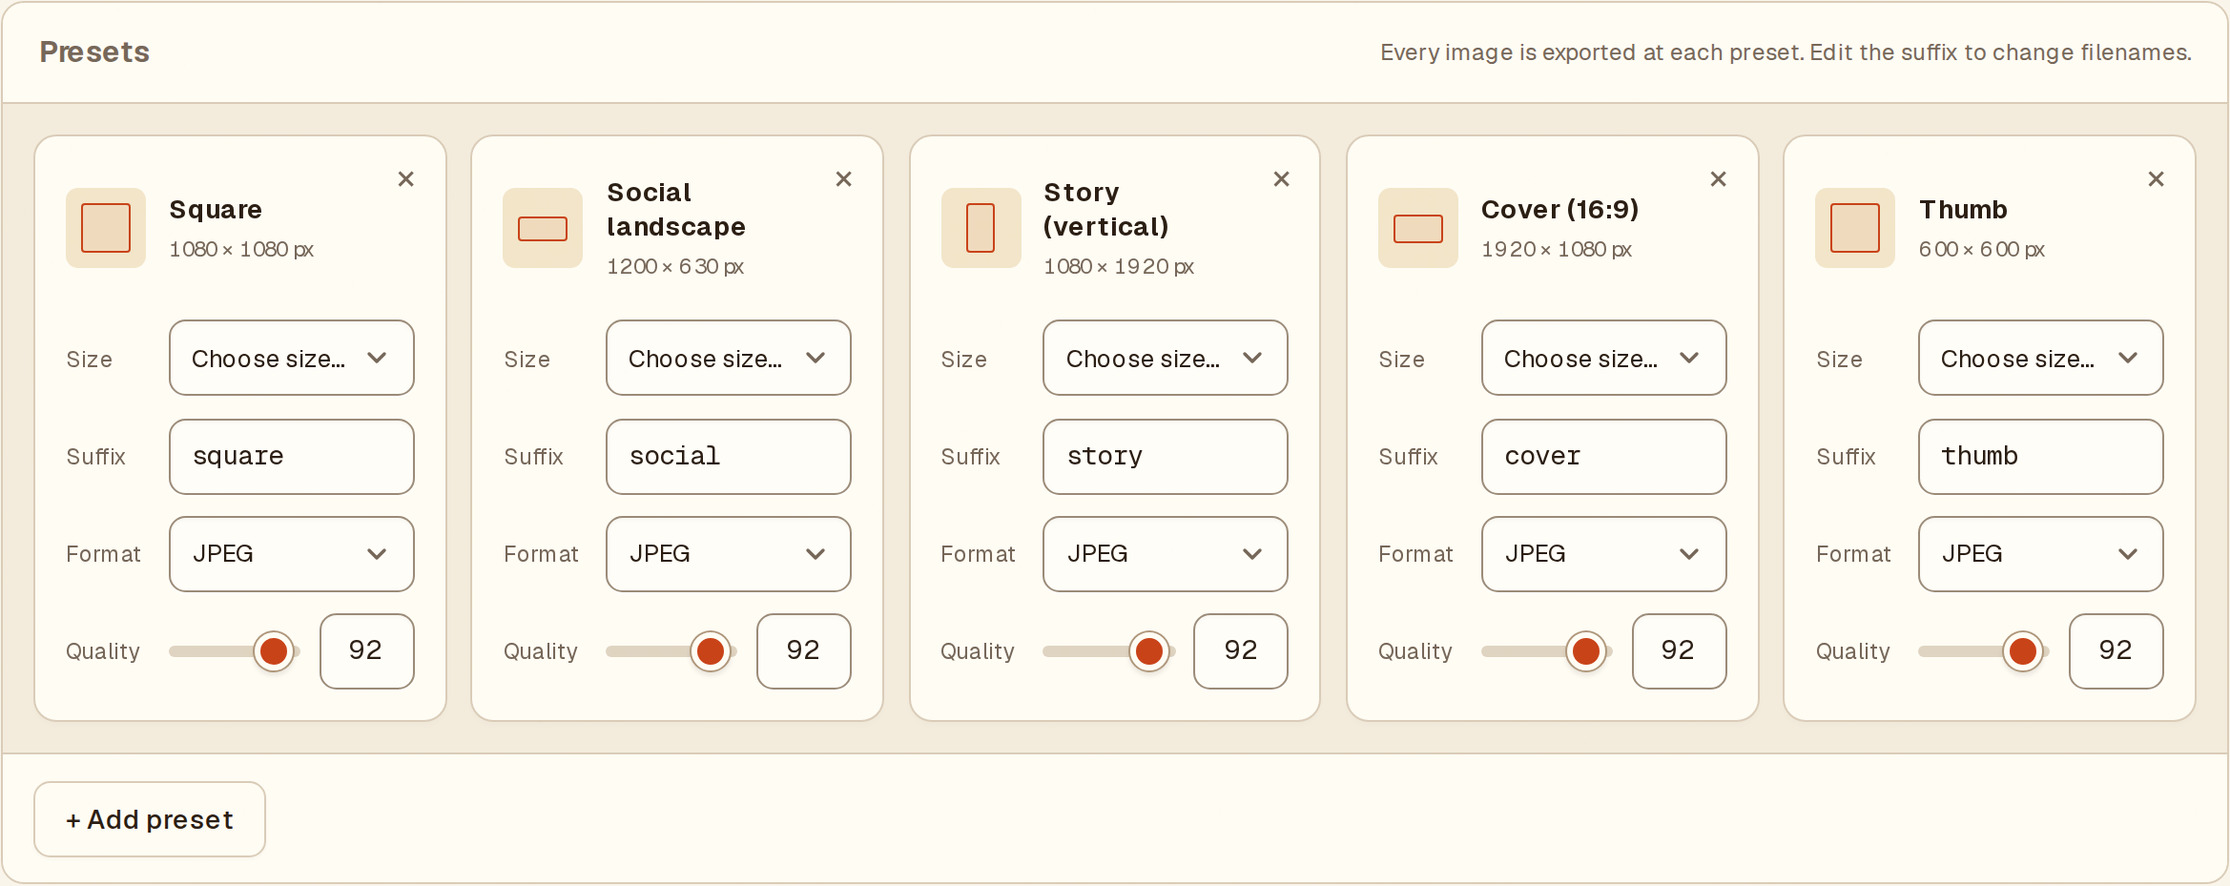The height and width of the screenshot is (886, 2230).
Task: Click the Quality slider in Story preset
Action: click(1108, 651)
